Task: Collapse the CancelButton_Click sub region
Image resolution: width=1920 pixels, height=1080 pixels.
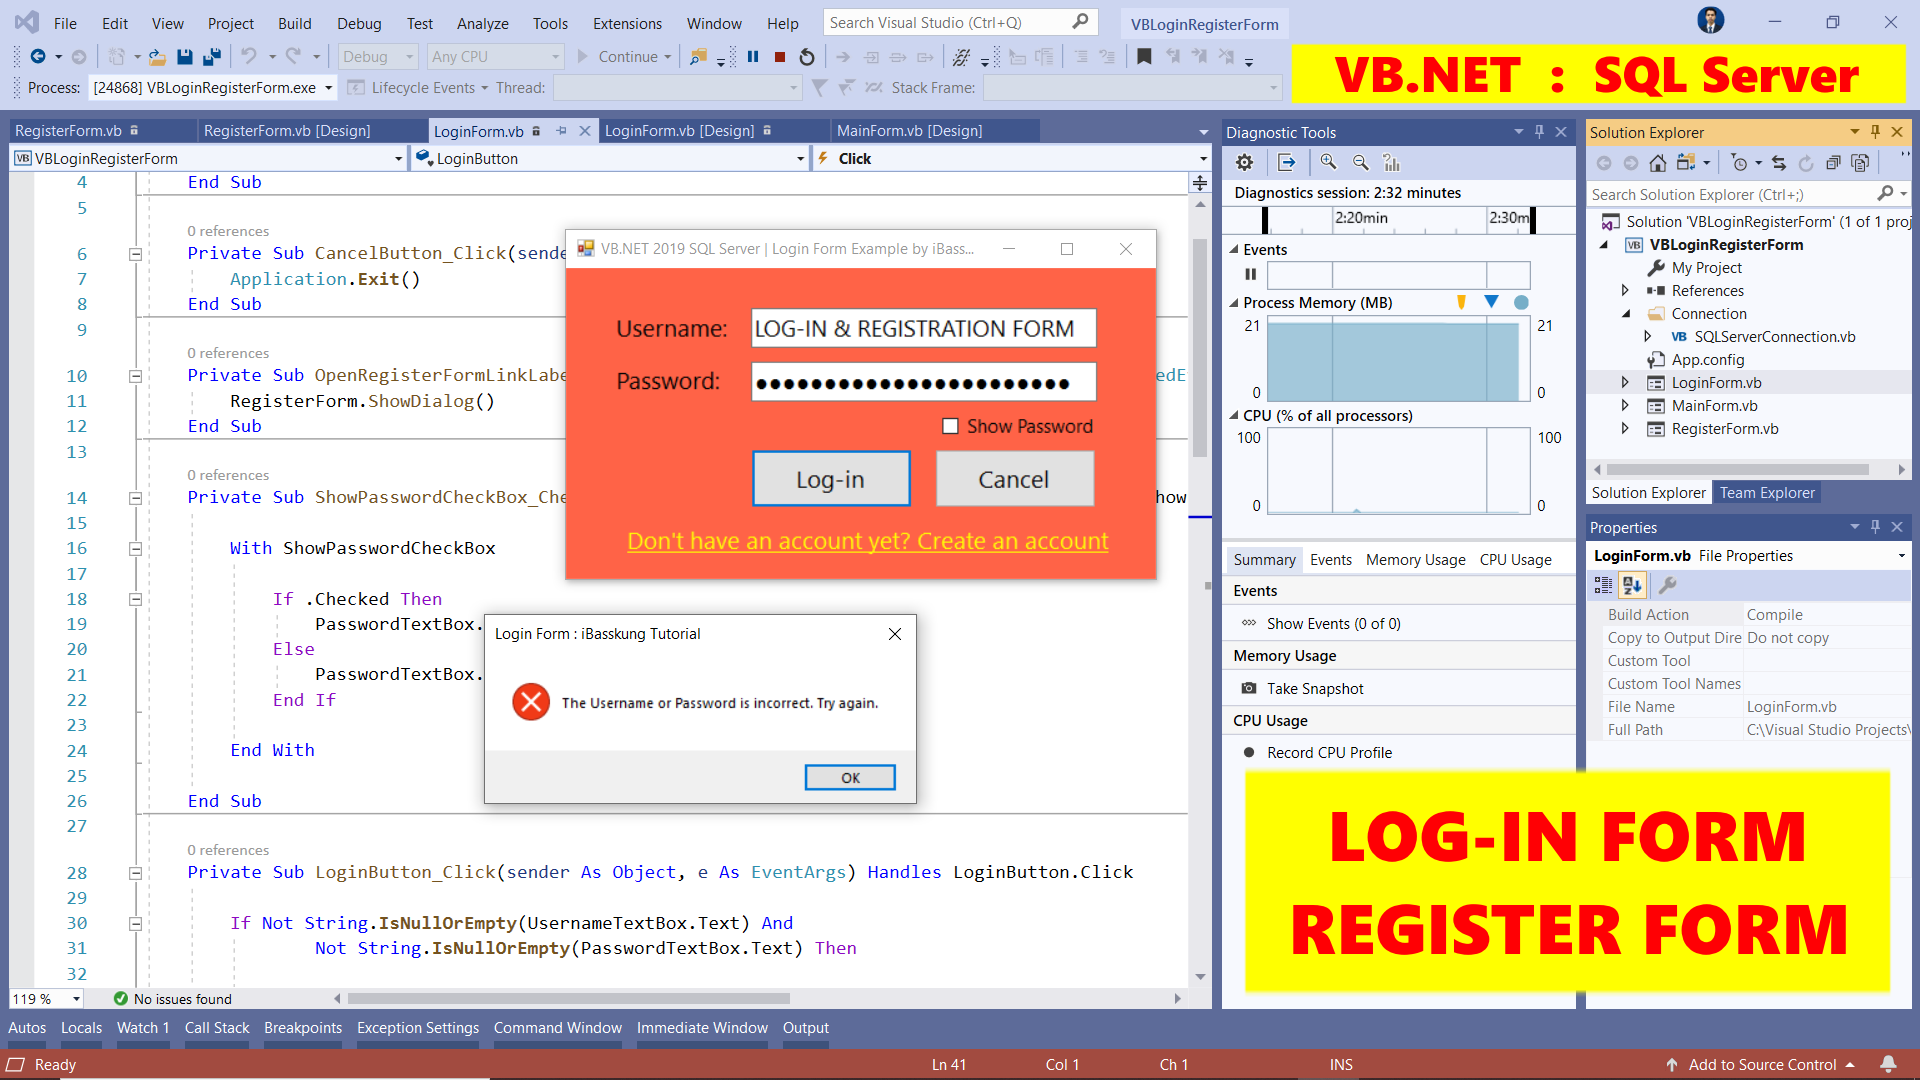Action: (x=135, y=254)
